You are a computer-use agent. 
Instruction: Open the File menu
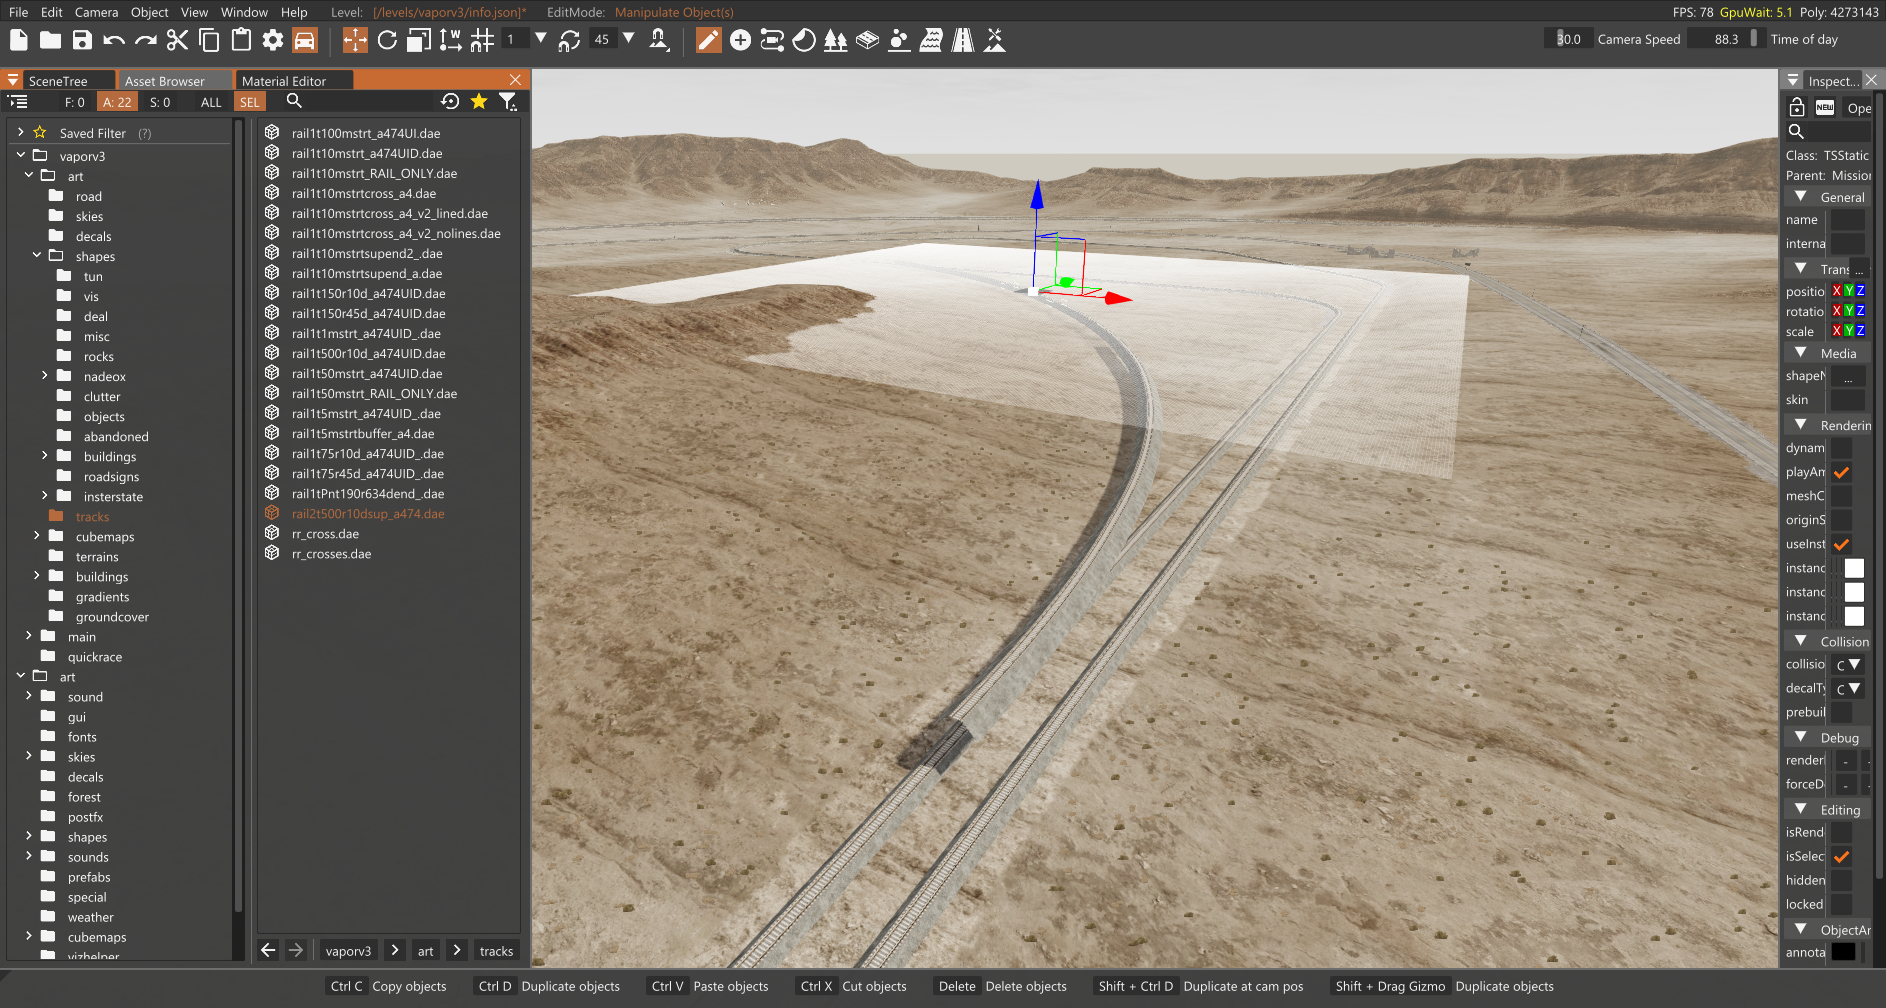point(18,12)
